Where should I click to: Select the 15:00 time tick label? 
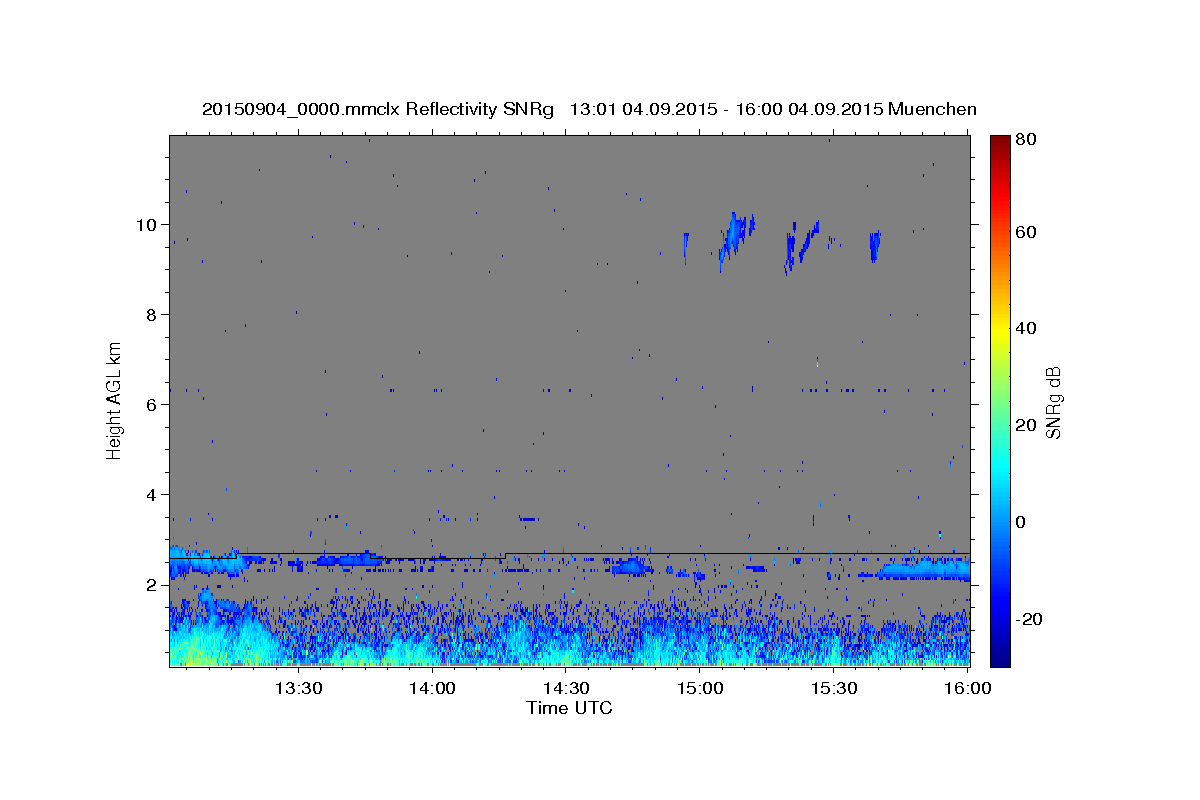tap(700, 689)
